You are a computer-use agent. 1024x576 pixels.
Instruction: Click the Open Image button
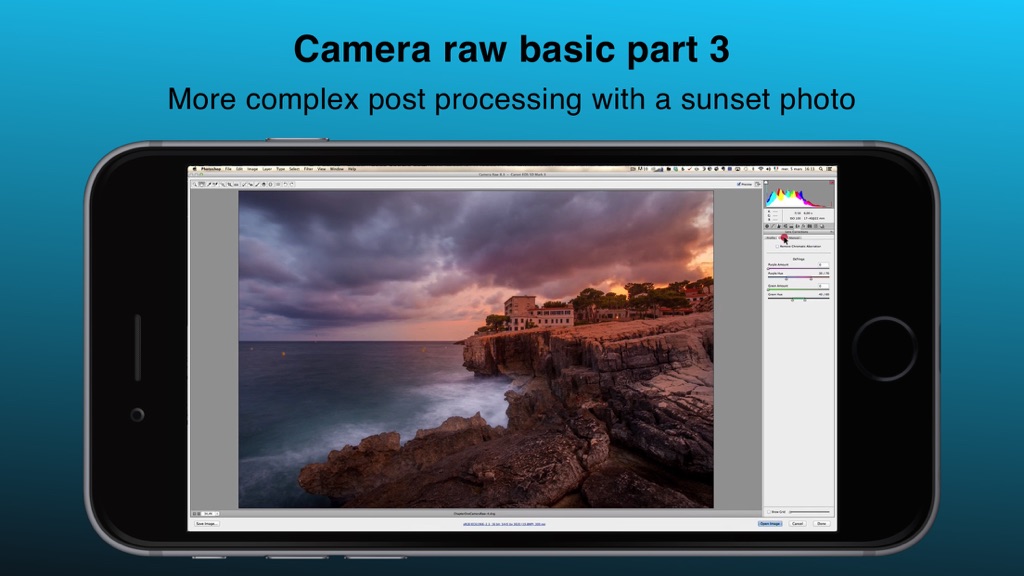(769, 523)
